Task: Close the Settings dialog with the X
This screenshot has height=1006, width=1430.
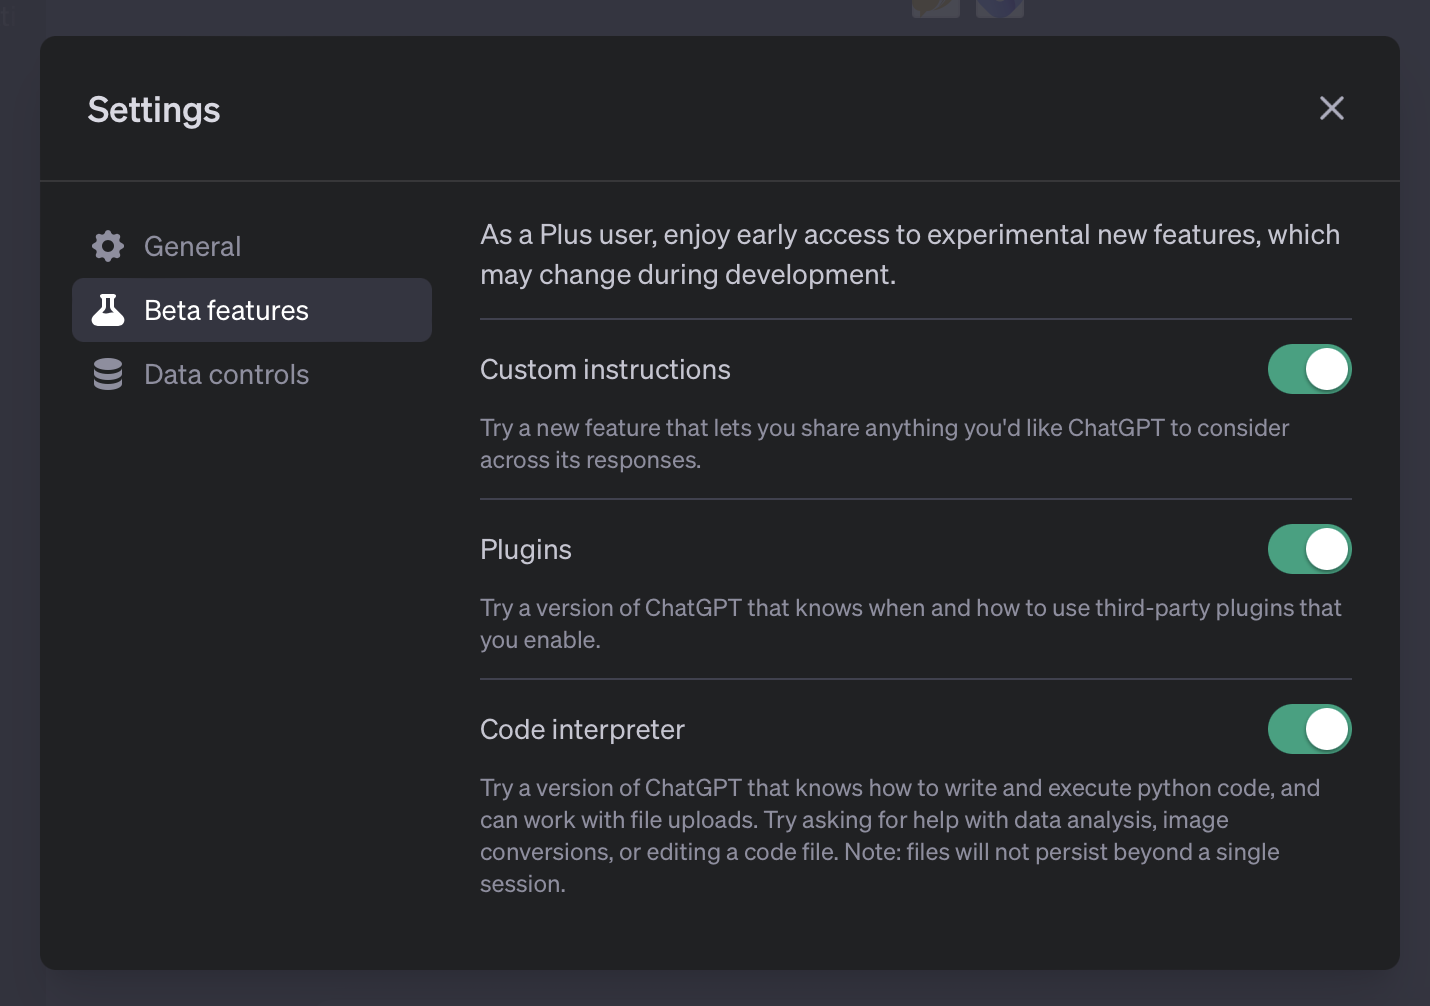Action: click(1331, 108)
